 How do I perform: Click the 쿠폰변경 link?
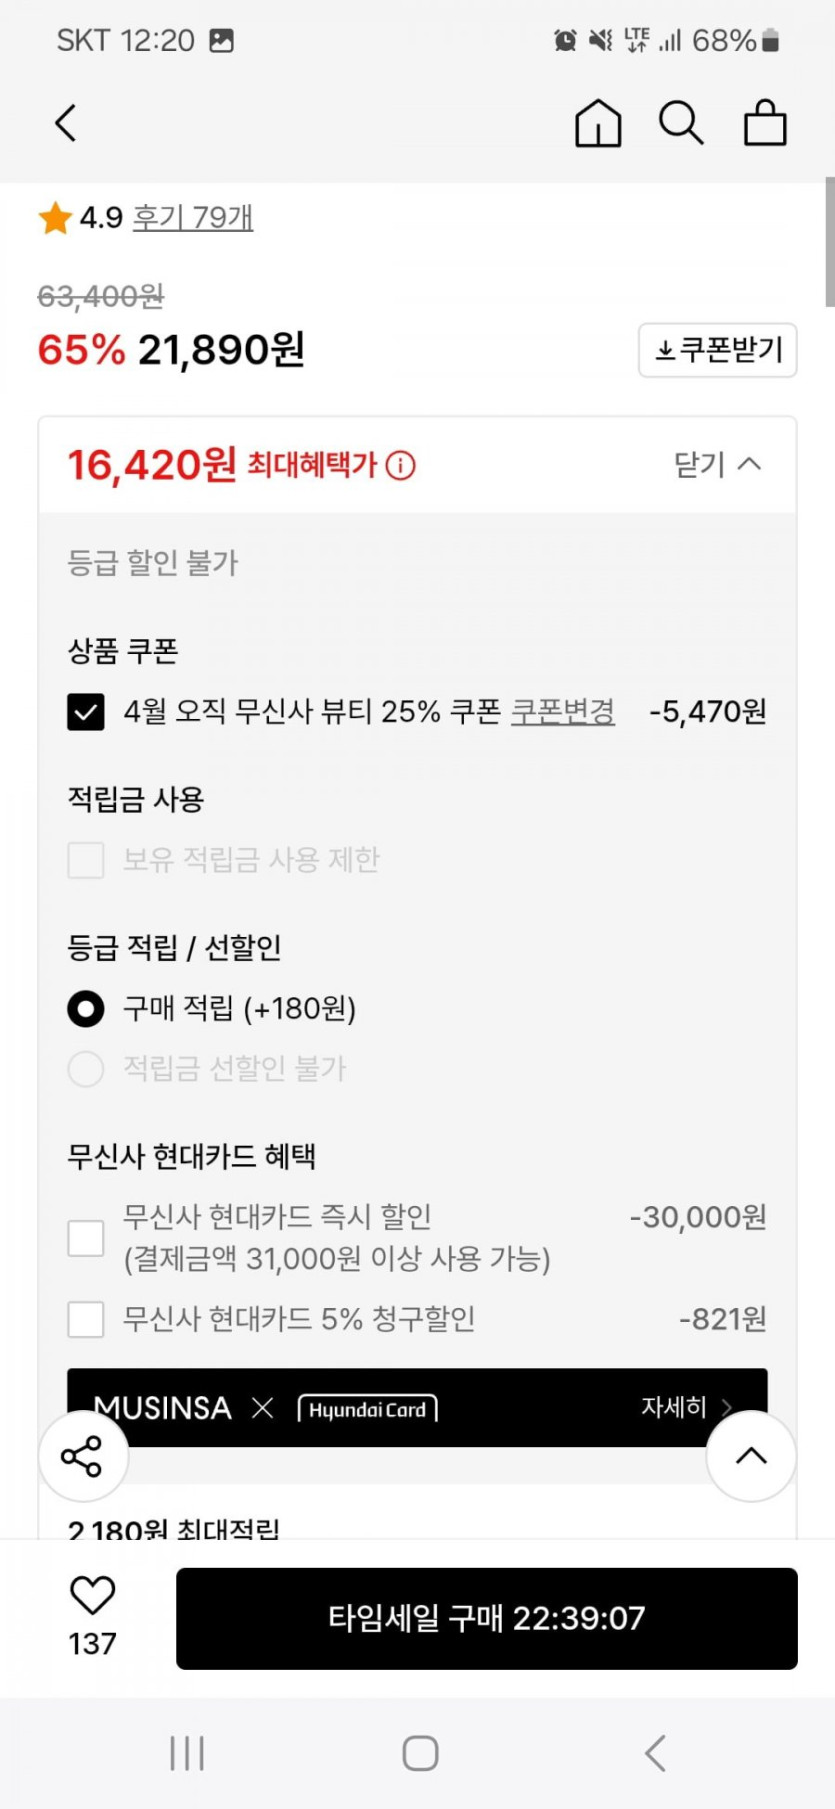click(563, 712)
